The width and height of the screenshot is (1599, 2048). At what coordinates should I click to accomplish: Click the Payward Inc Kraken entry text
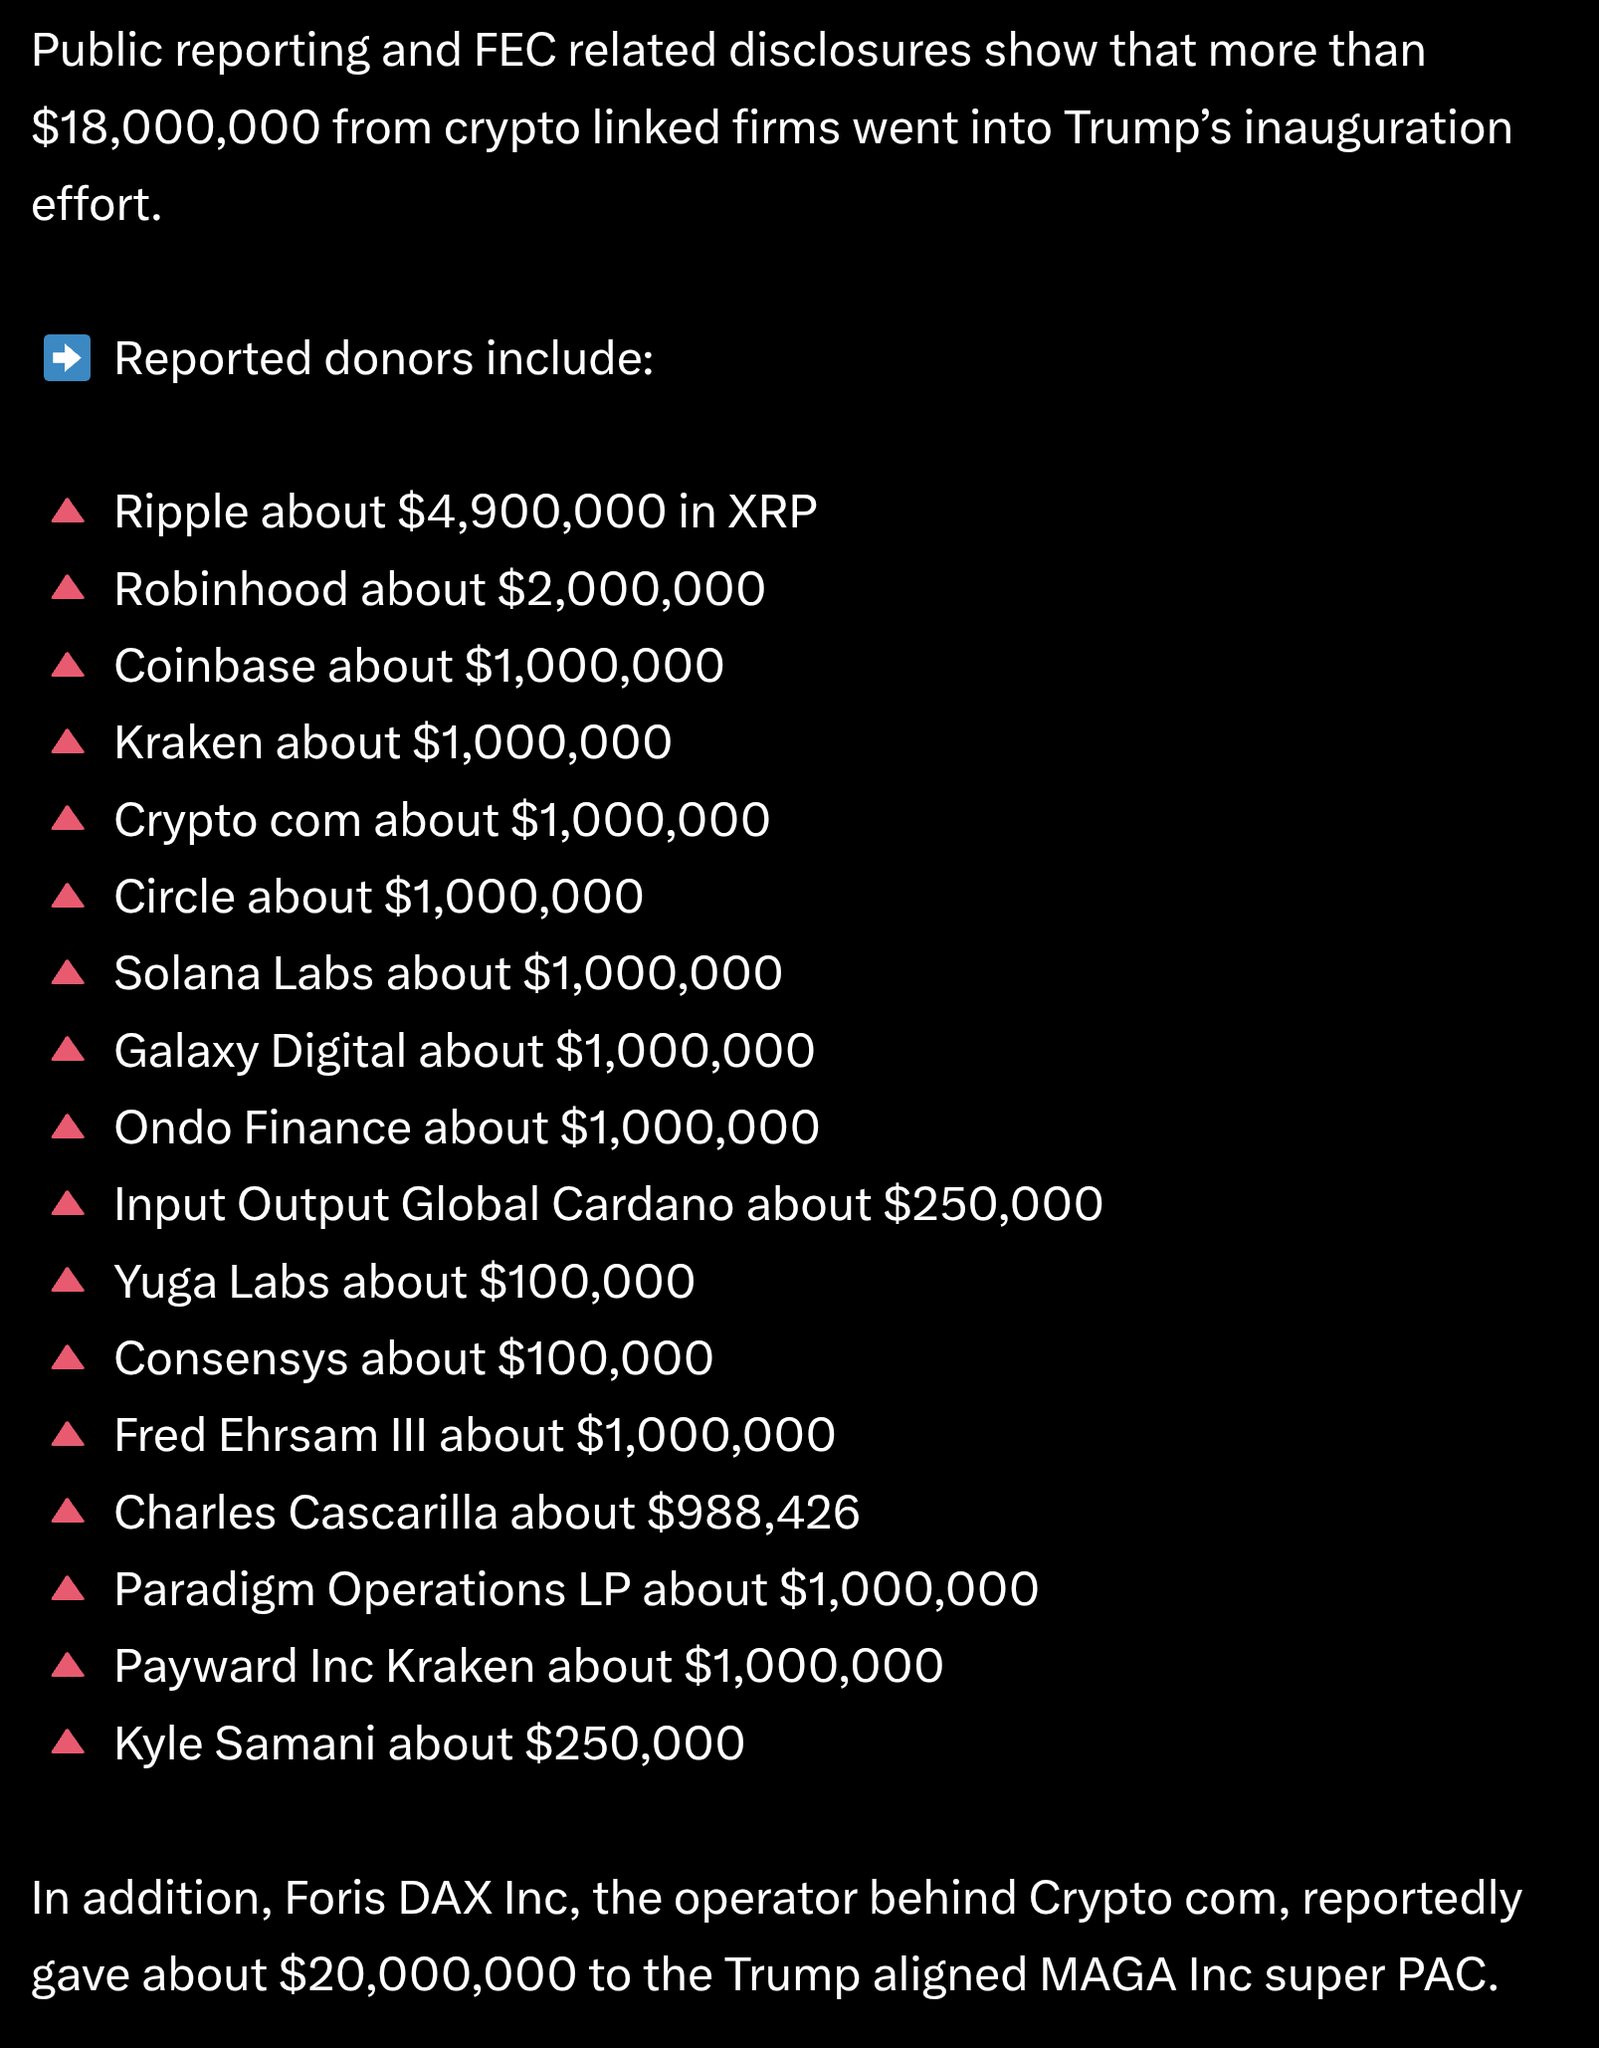click(x=528, y=1666)
